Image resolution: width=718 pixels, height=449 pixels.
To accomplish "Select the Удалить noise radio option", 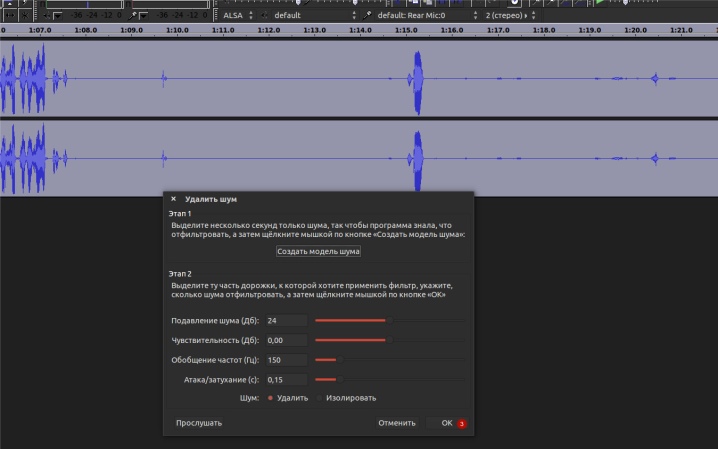I will tap(288, 398).
